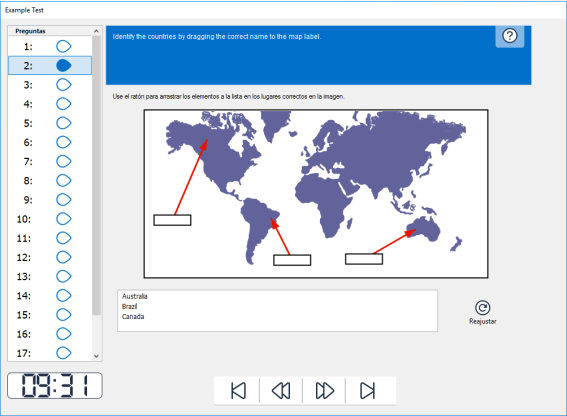Choose question 14 in the list

(x=50, y=296)
